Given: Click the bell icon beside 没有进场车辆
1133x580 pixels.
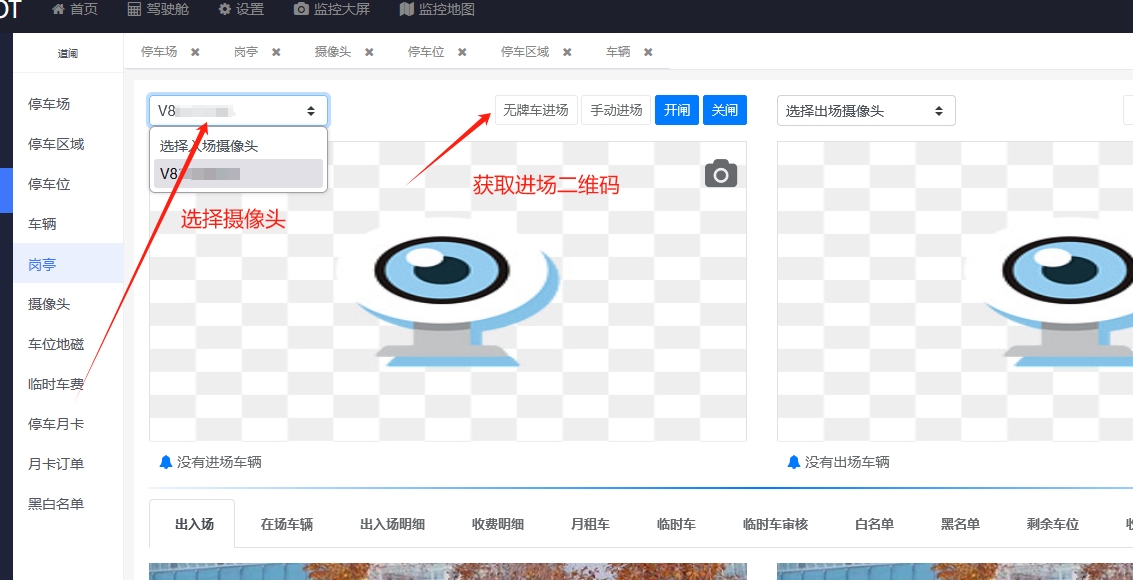Looking at the screenshot, I should [x=166, y=462].
